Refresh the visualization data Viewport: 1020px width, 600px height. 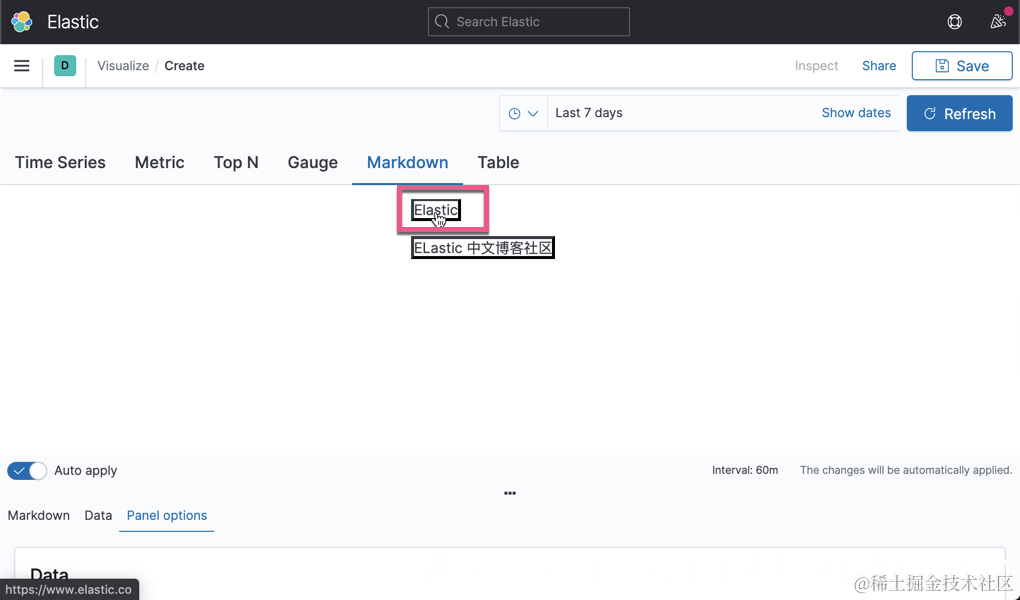tap(960, 113)
